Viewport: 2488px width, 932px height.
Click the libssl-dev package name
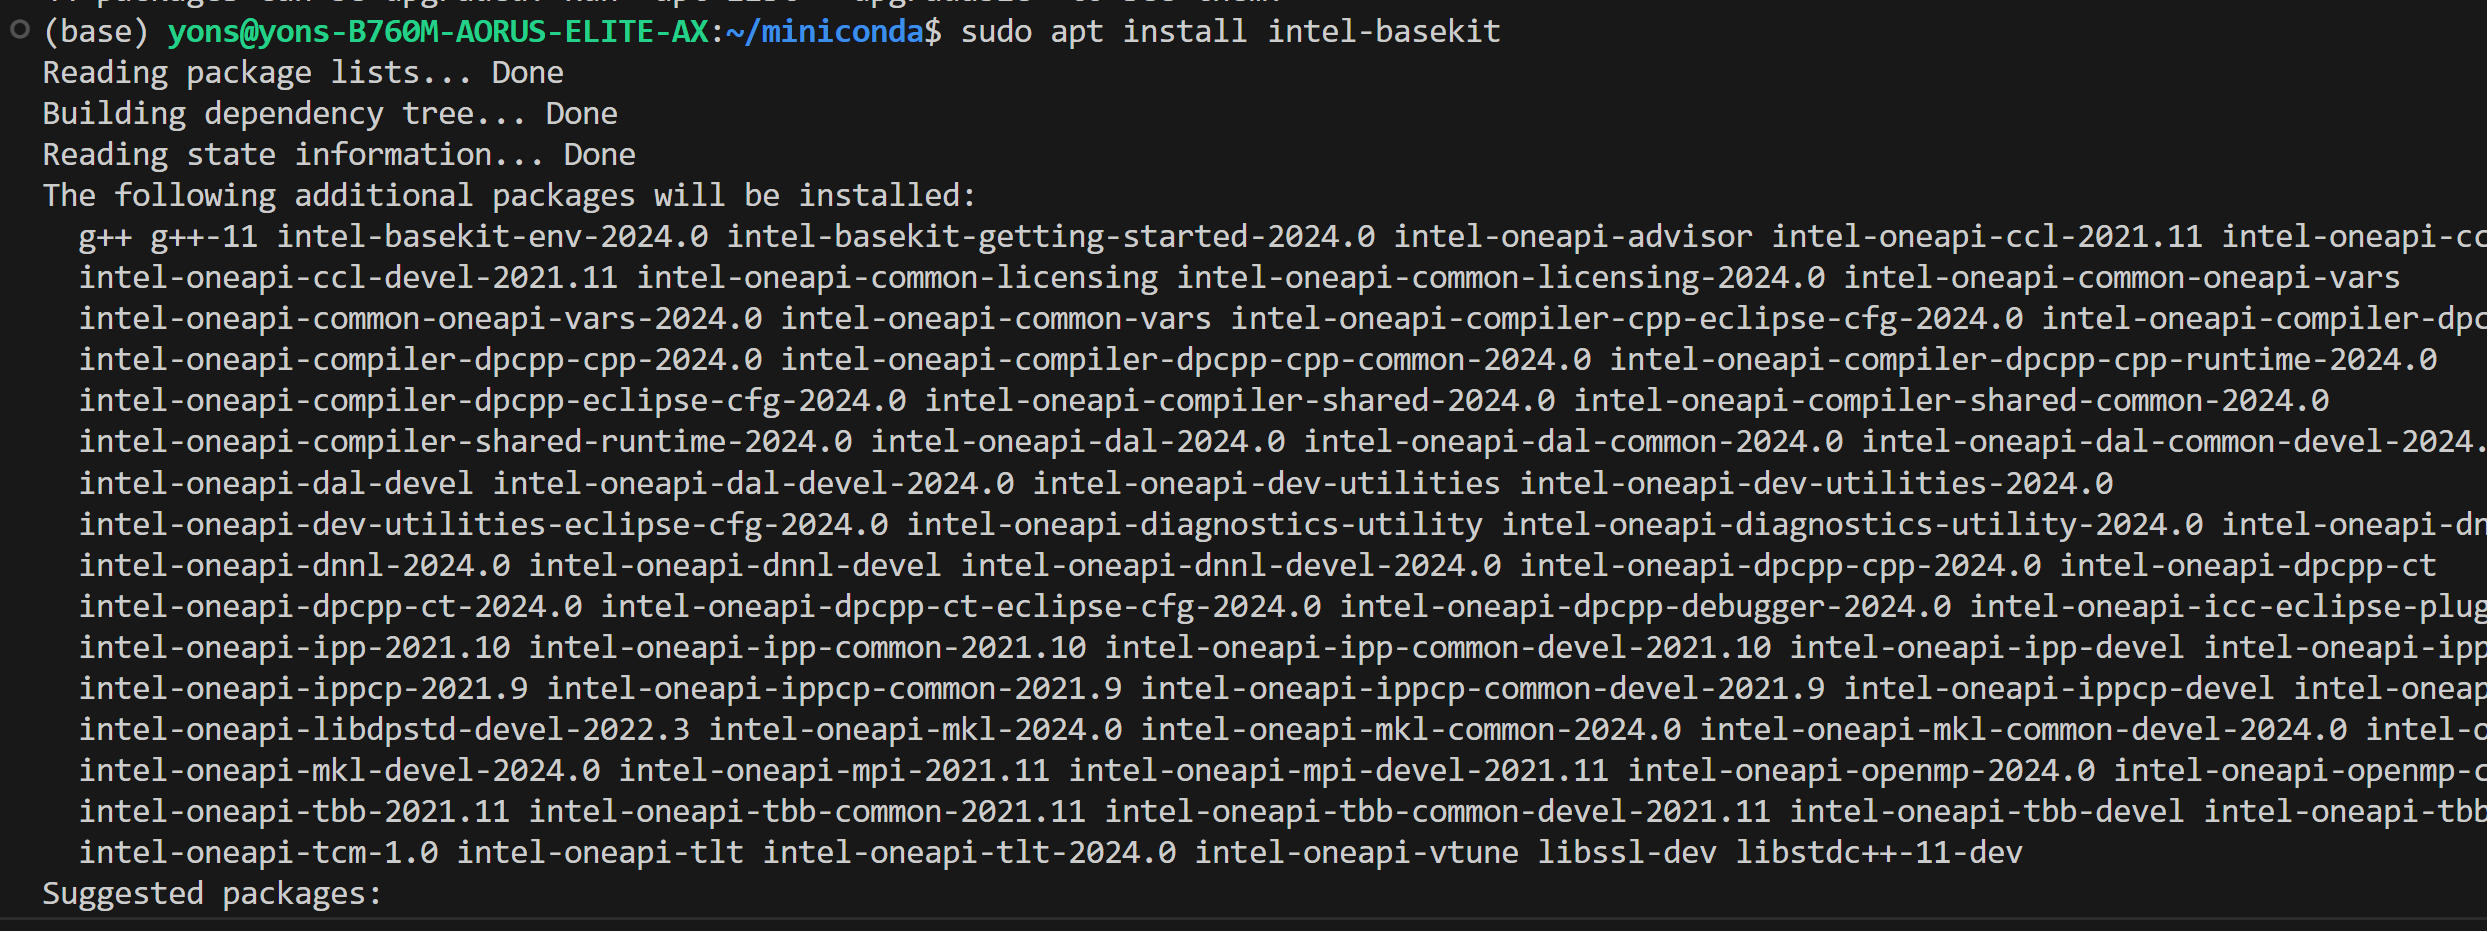(x=1627, y=853)
